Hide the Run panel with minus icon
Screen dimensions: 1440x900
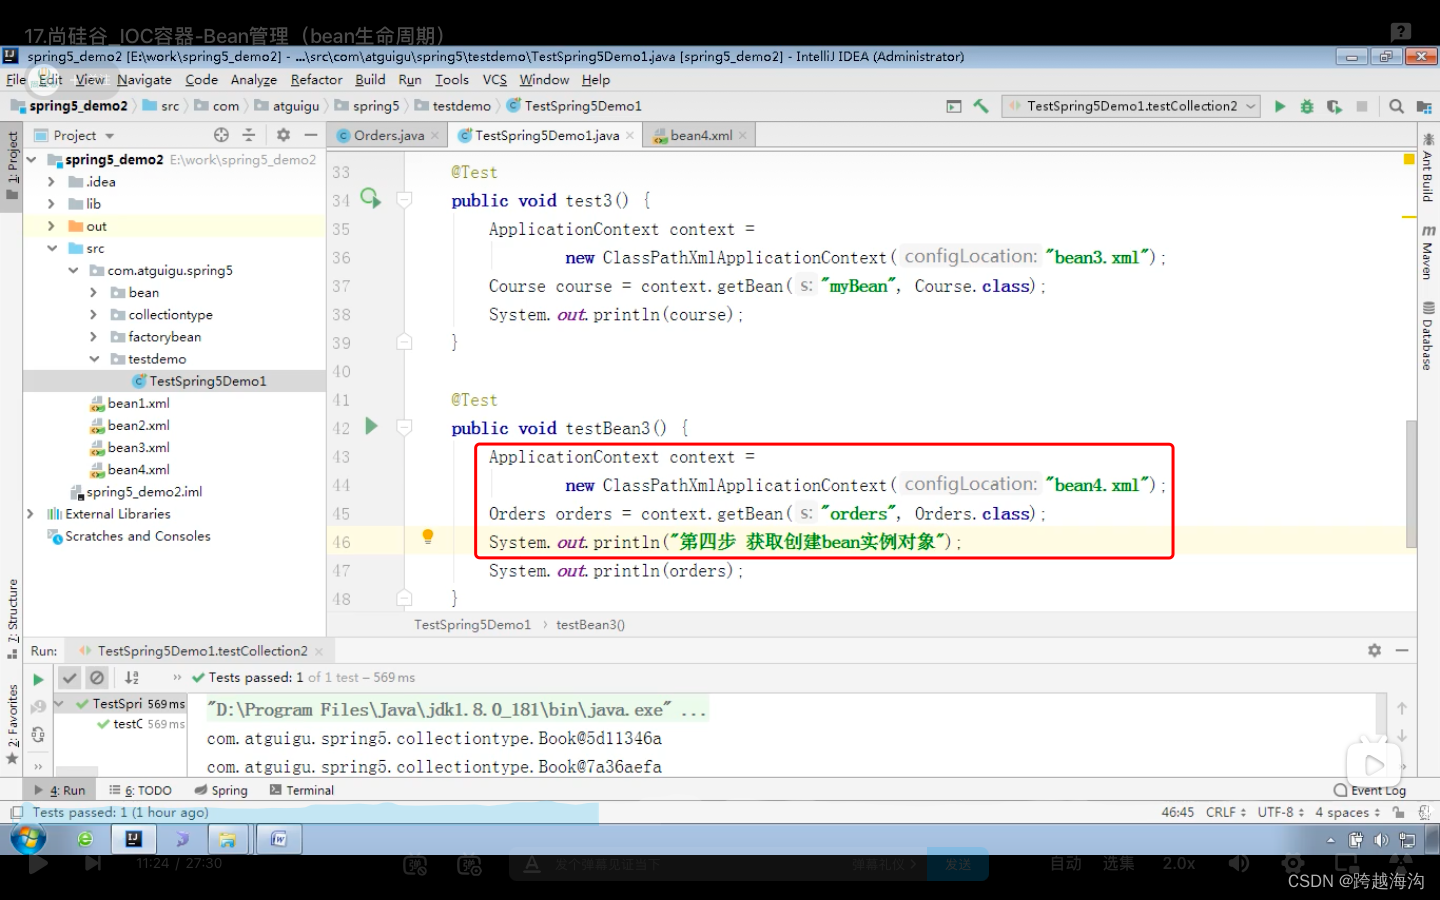[x=1402, y=650]
